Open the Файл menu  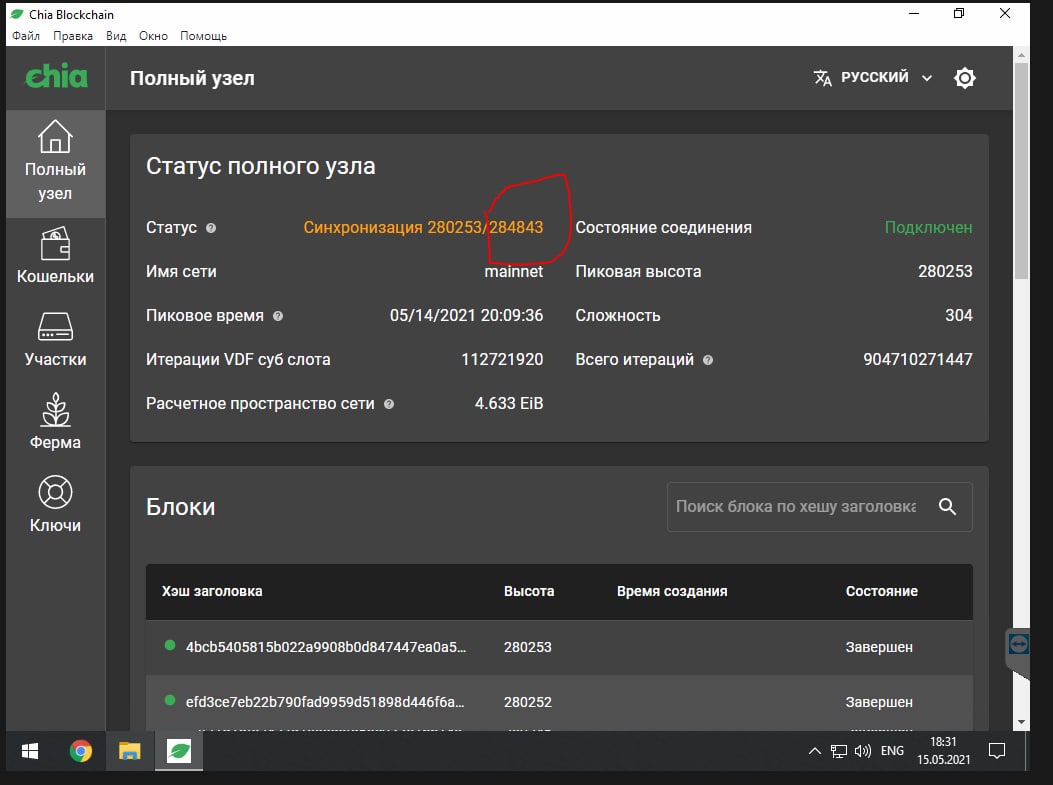click(26, 36)
